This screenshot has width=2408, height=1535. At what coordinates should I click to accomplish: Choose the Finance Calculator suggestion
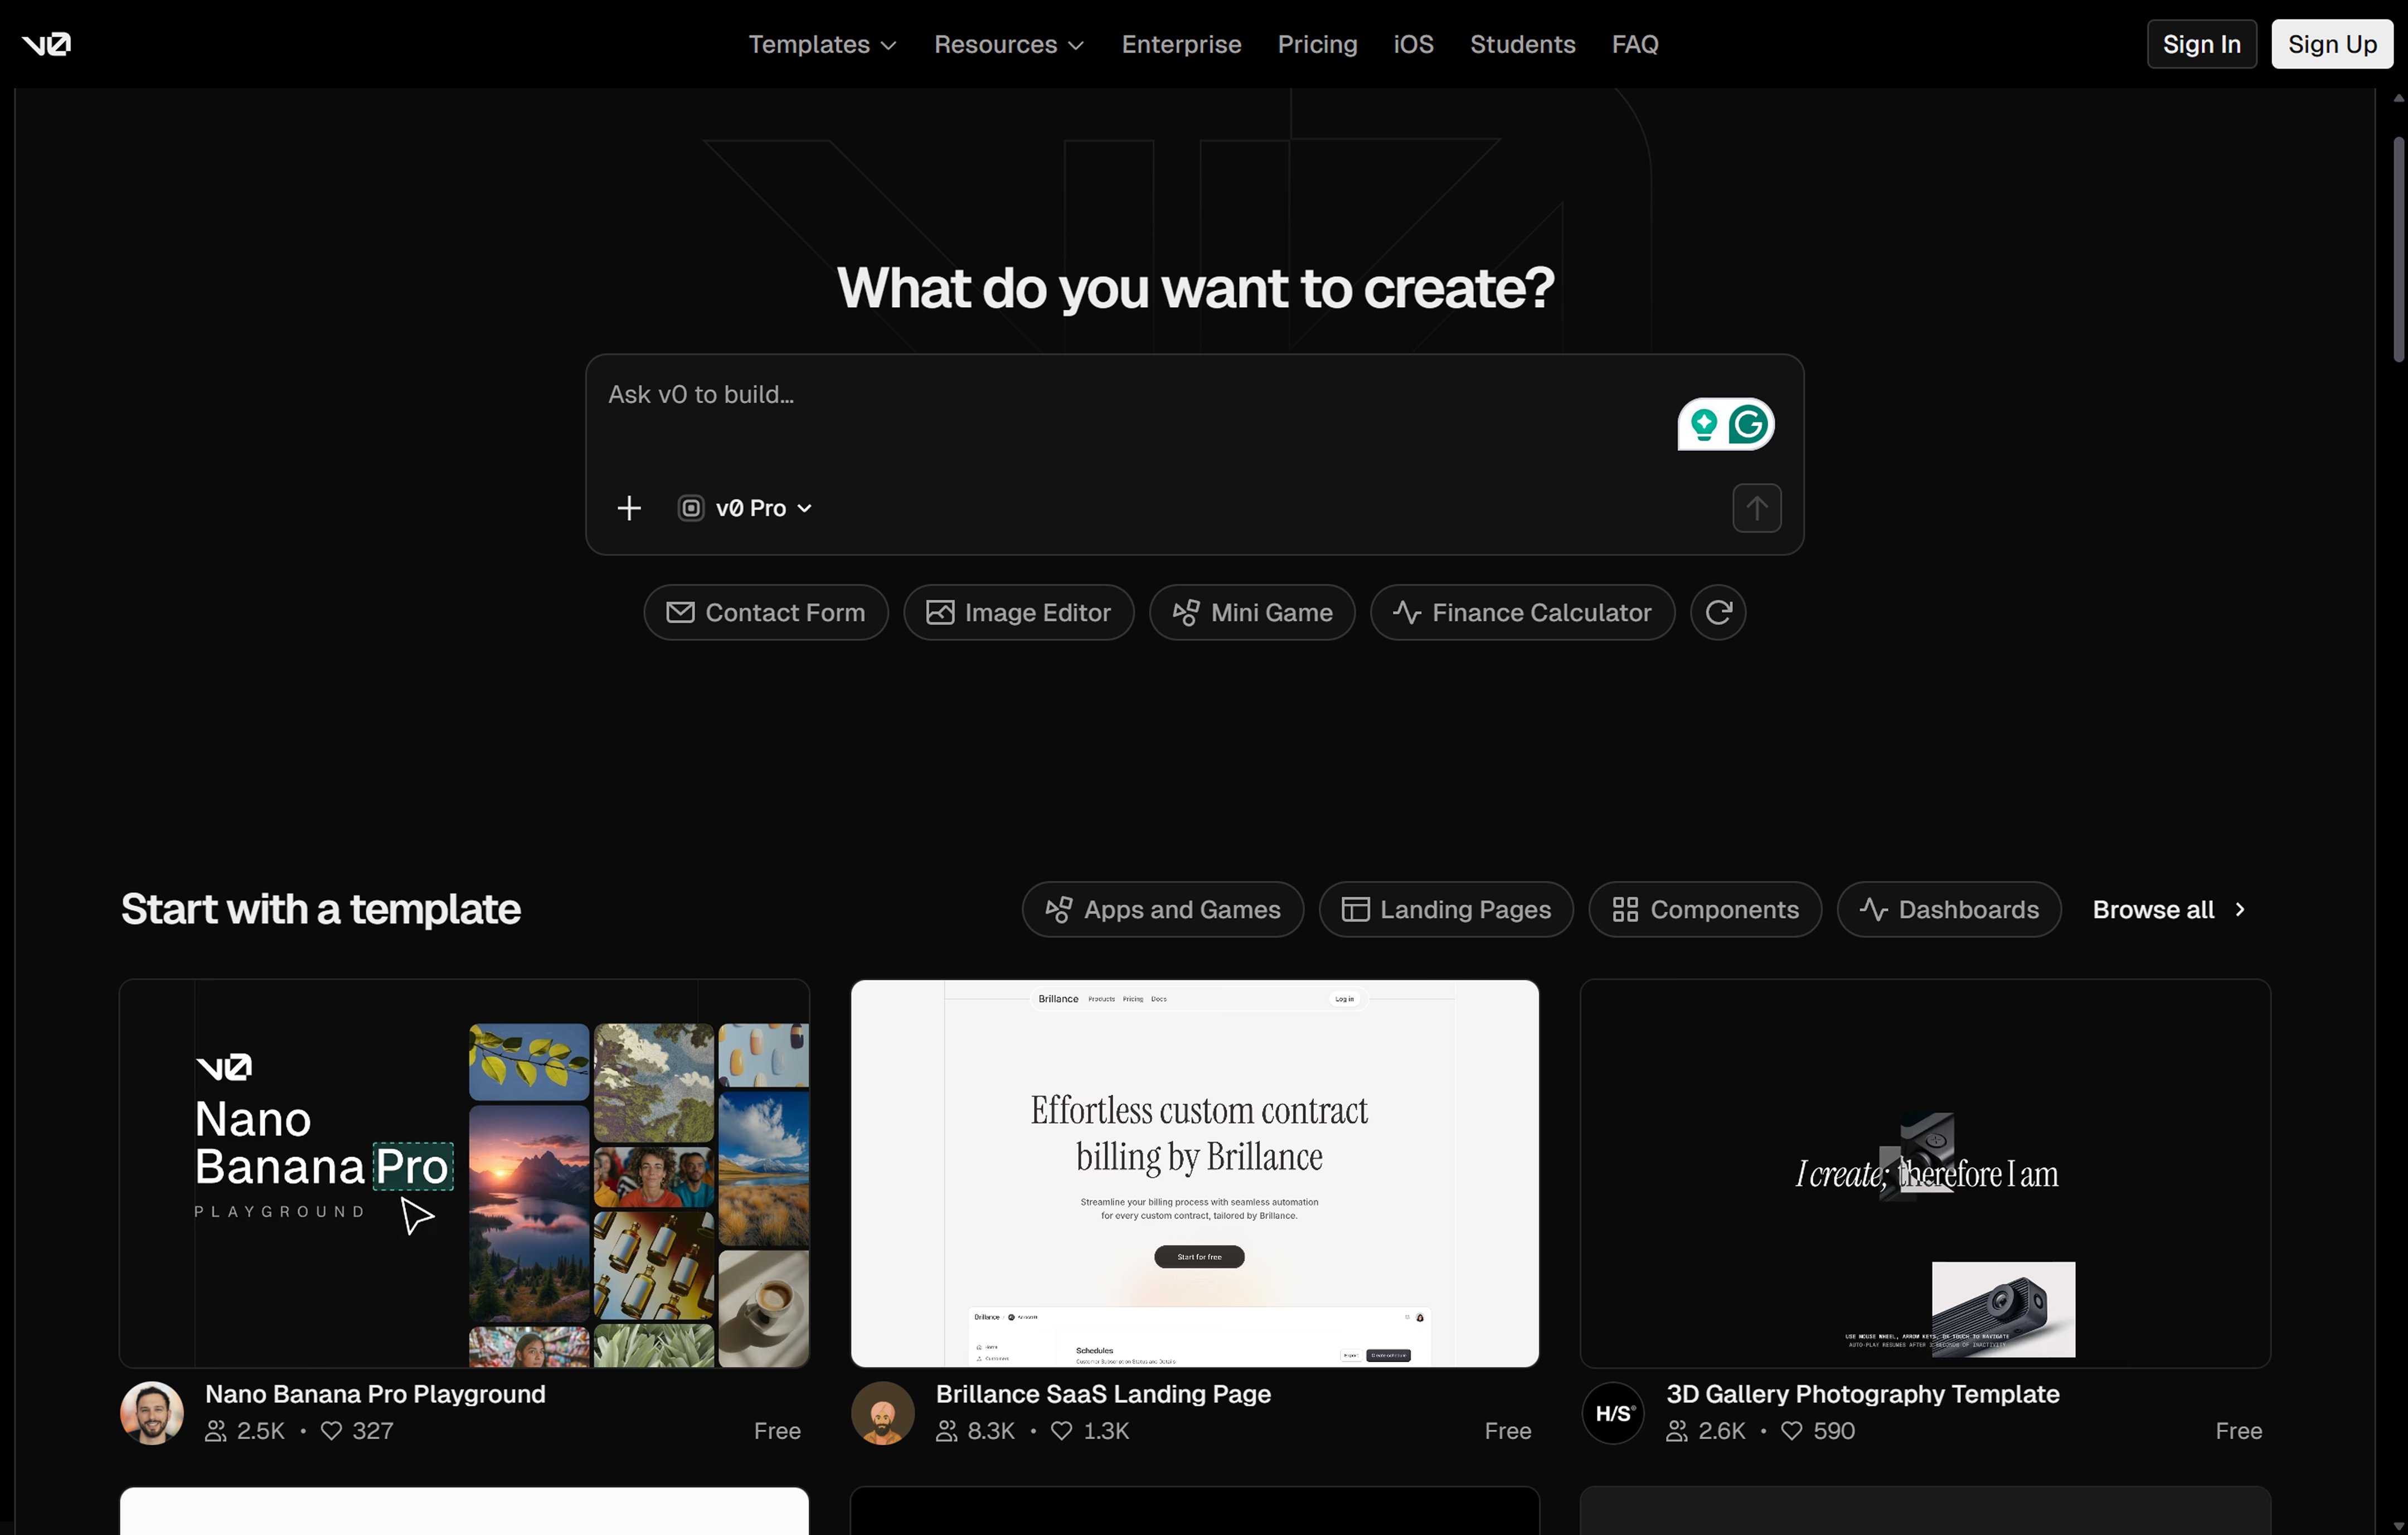point(1522,612)
